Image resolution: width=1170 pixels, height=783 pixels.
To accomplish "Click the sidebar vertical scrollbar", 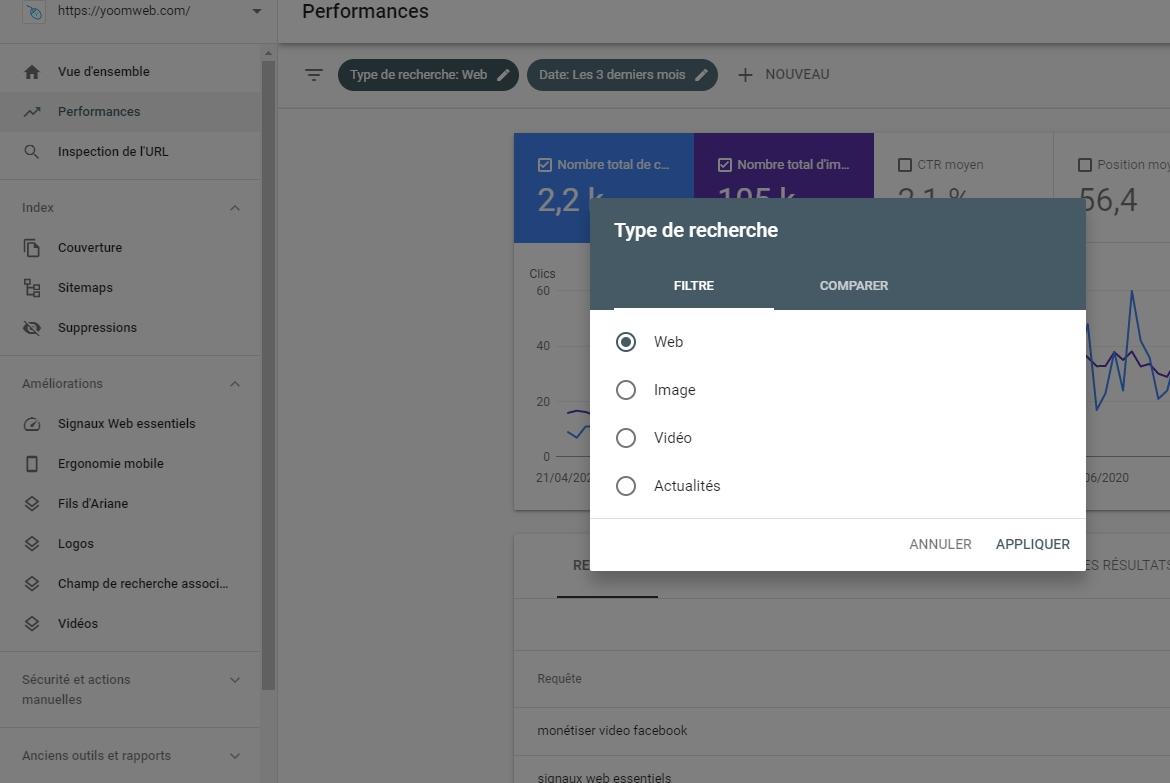I will [x=268, y=370].
